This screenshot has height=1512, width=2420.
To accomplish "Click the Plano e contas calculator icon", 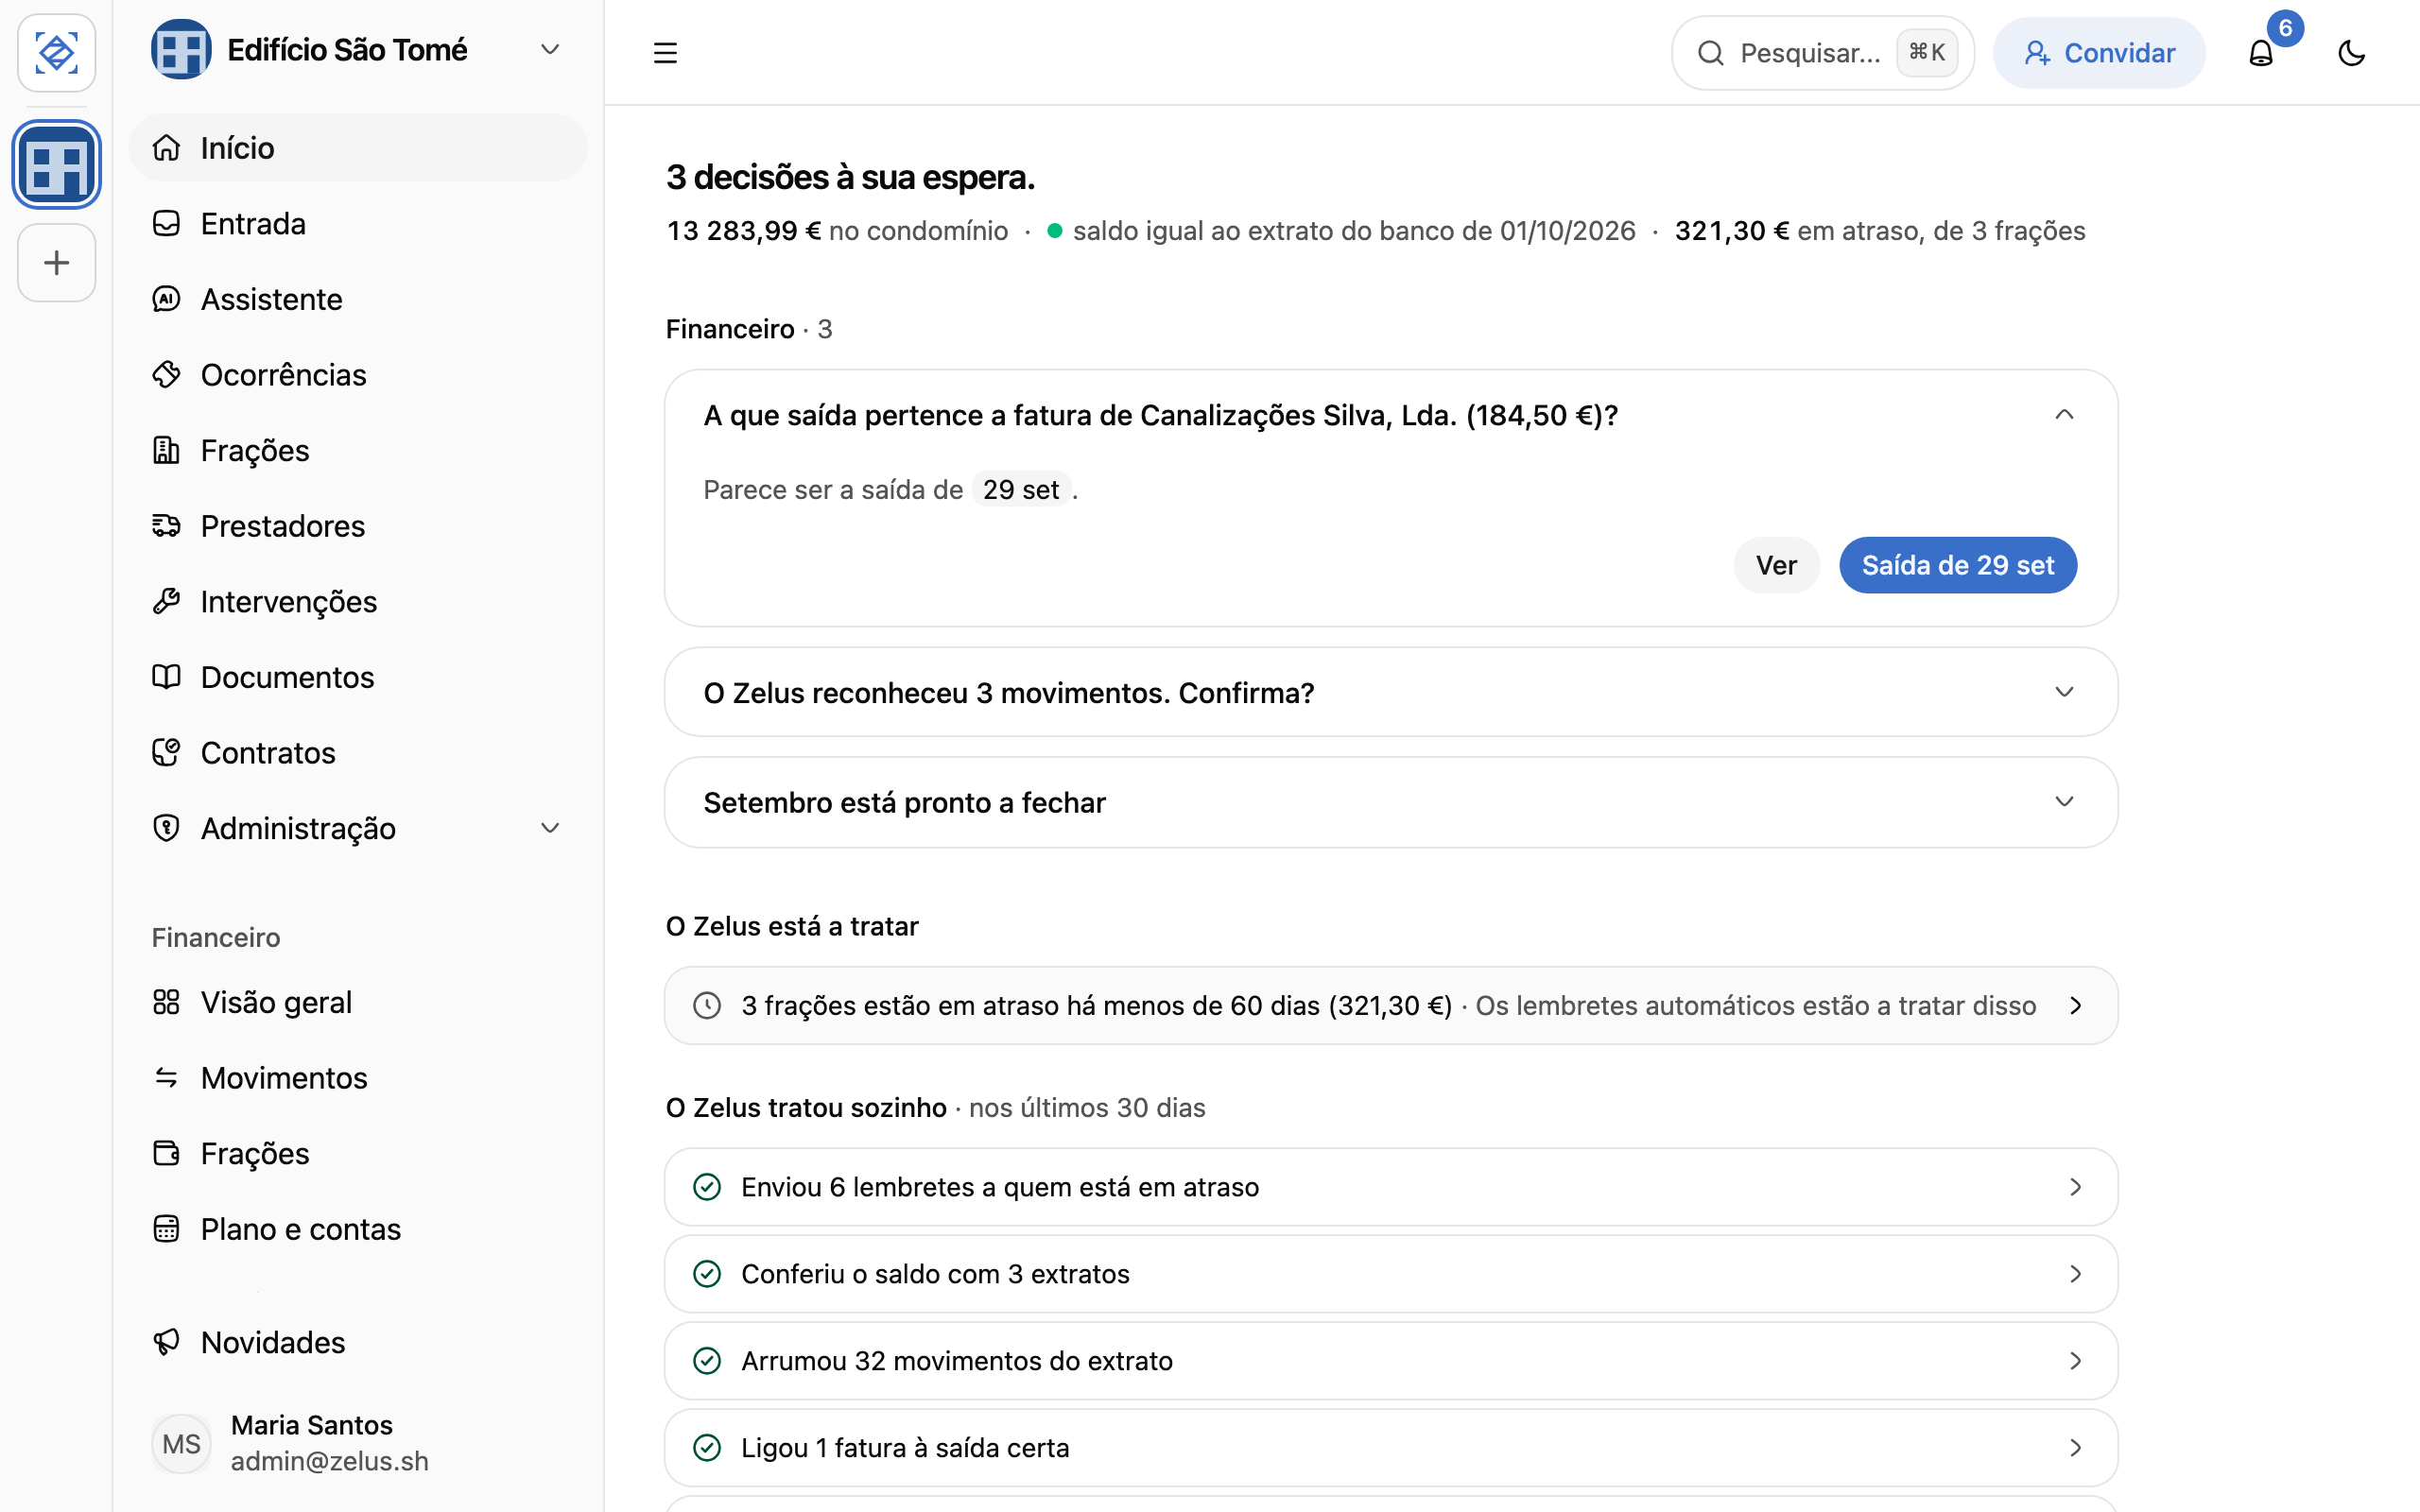I will [166, 1228].
